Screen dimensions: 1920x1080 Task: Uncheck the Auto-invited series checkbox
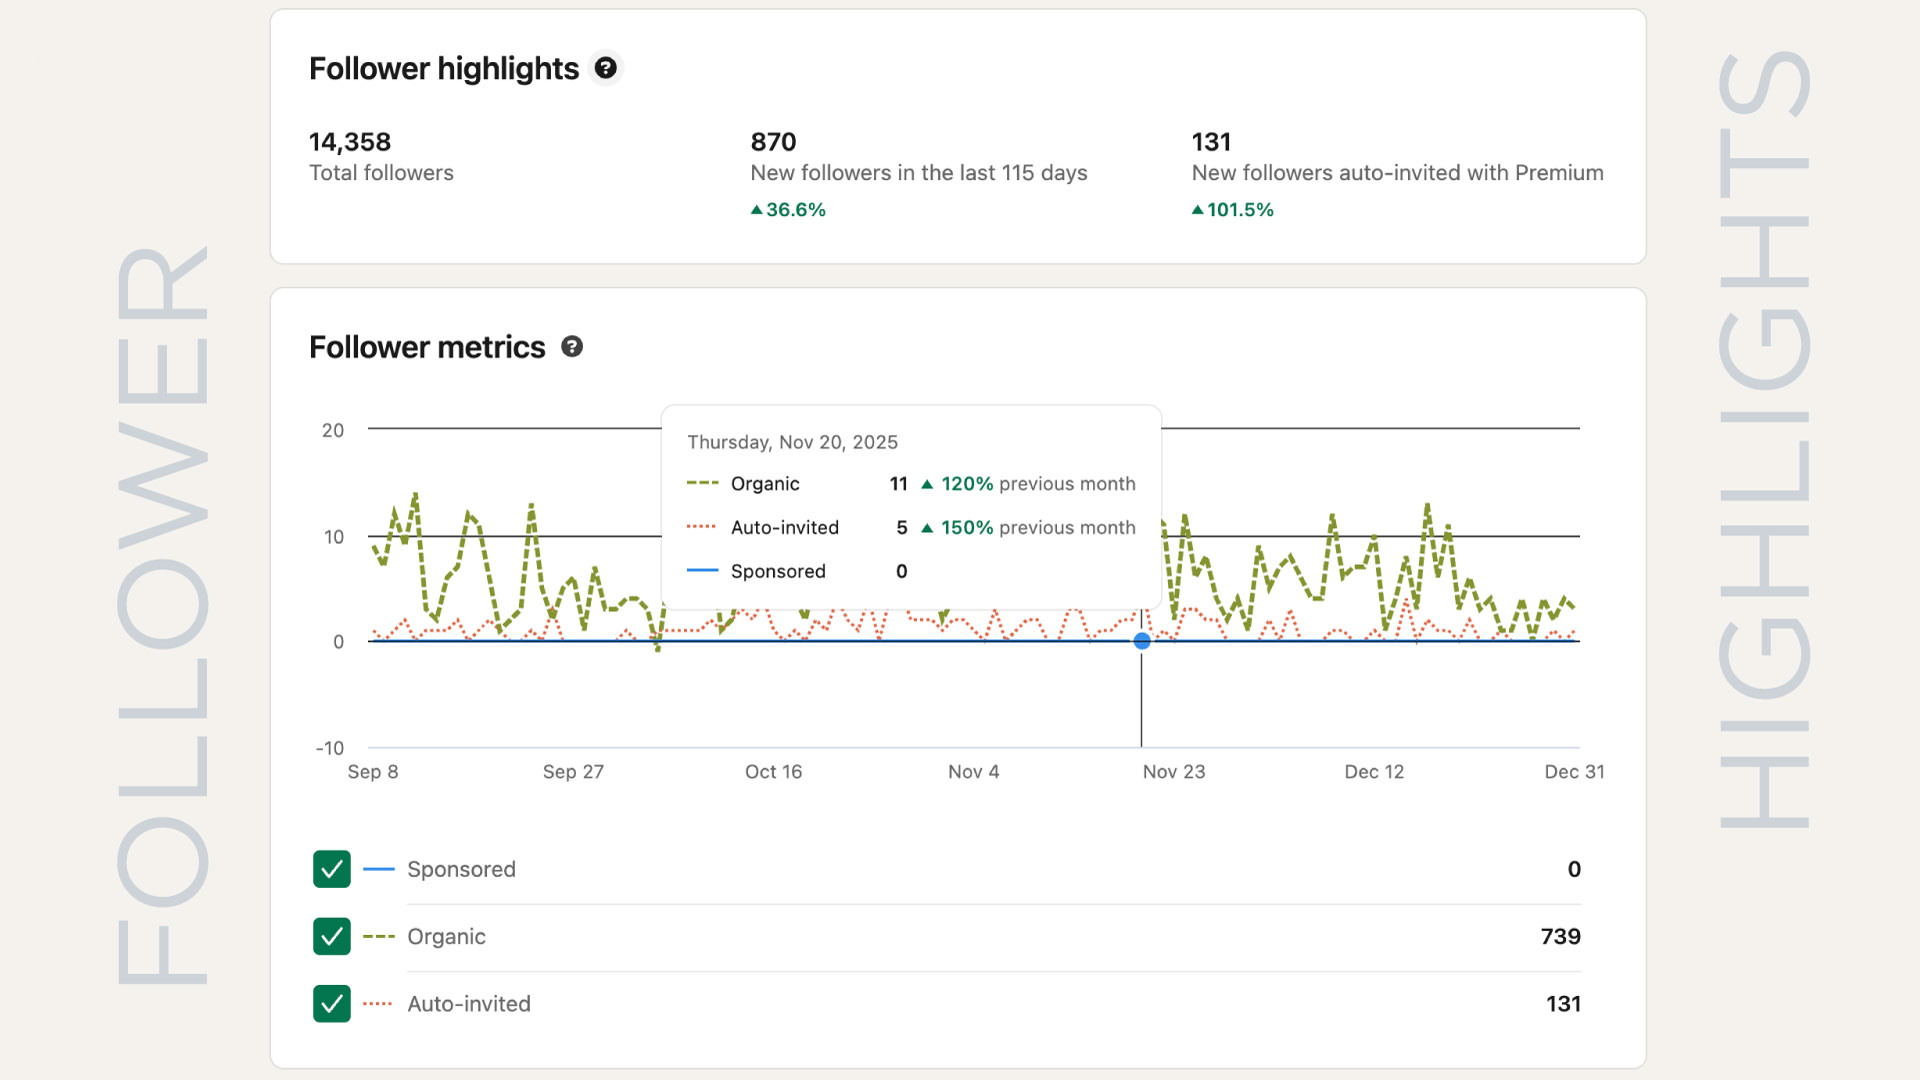(332, 1003)
